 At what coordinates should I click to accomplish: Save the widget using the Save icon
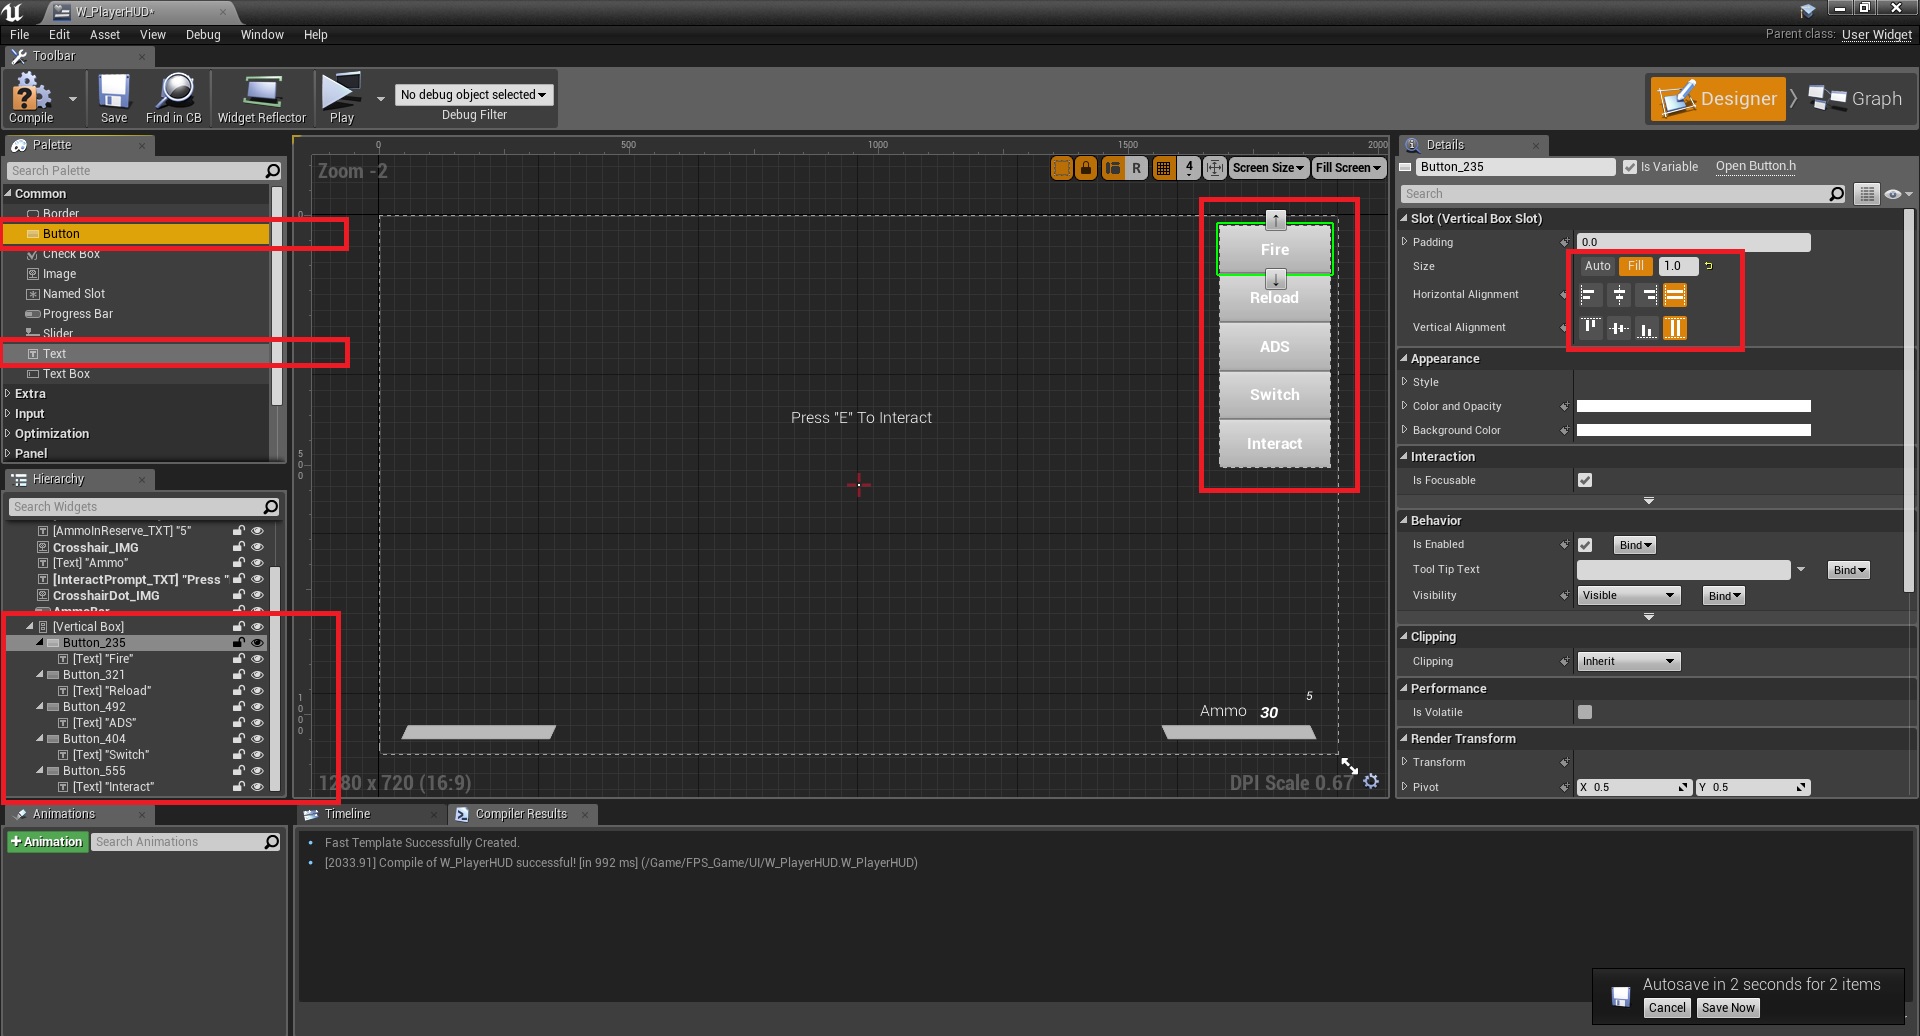114,98
